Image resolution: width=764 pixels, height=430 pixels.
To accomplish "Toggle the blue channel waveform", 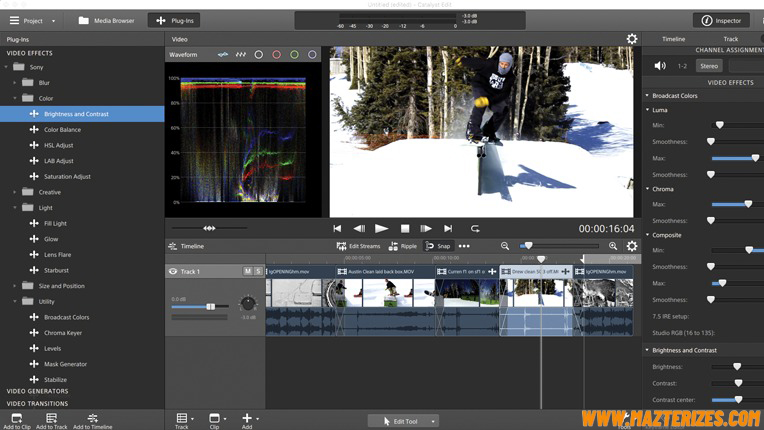I will pyautogui.click(x=312, y=55).
